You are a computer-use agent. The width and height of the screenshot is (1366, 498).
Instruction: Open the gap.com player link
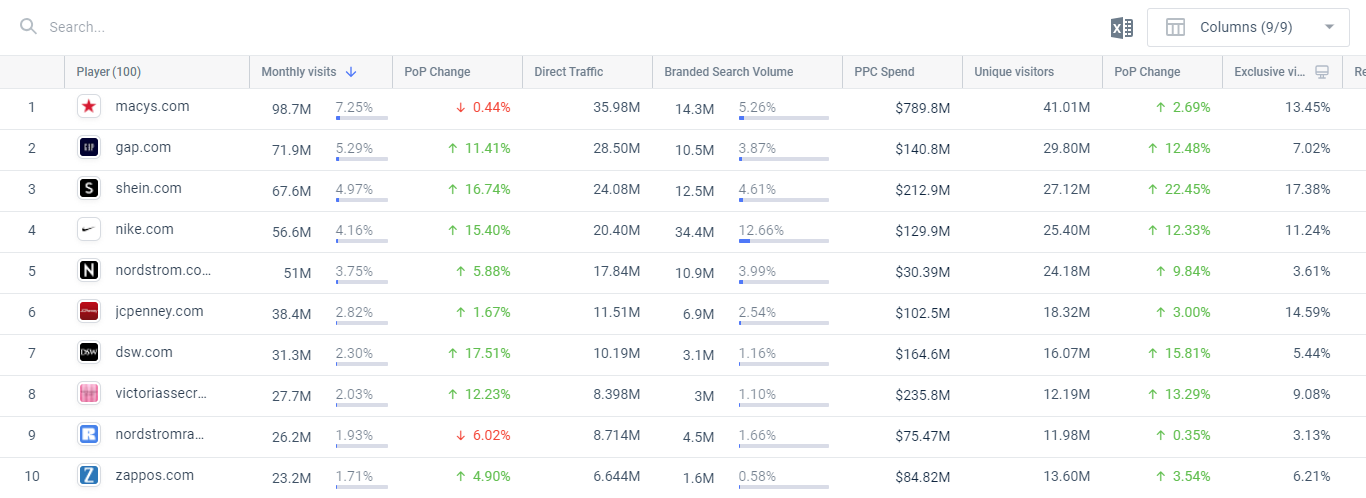[143, 147]
